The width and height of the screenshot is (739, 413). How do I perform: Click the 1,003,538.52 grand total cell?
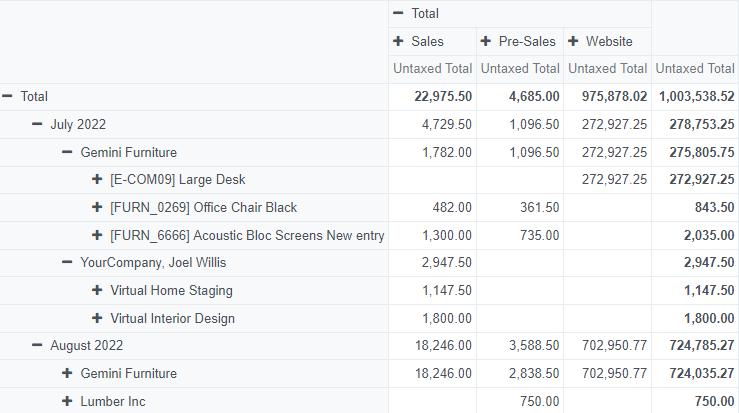[696, 97]
